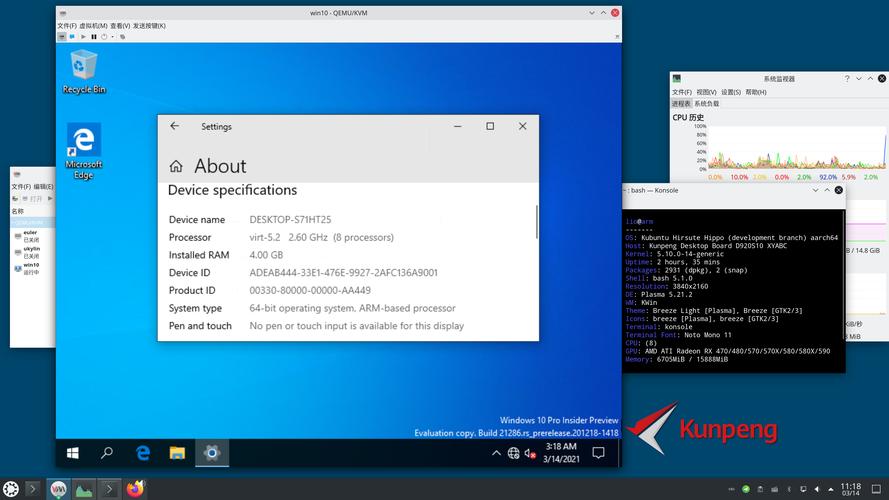Screen dimensions: 889x500
Task: Click help question mark in system monitor titlebar
Action: (847, 79)
